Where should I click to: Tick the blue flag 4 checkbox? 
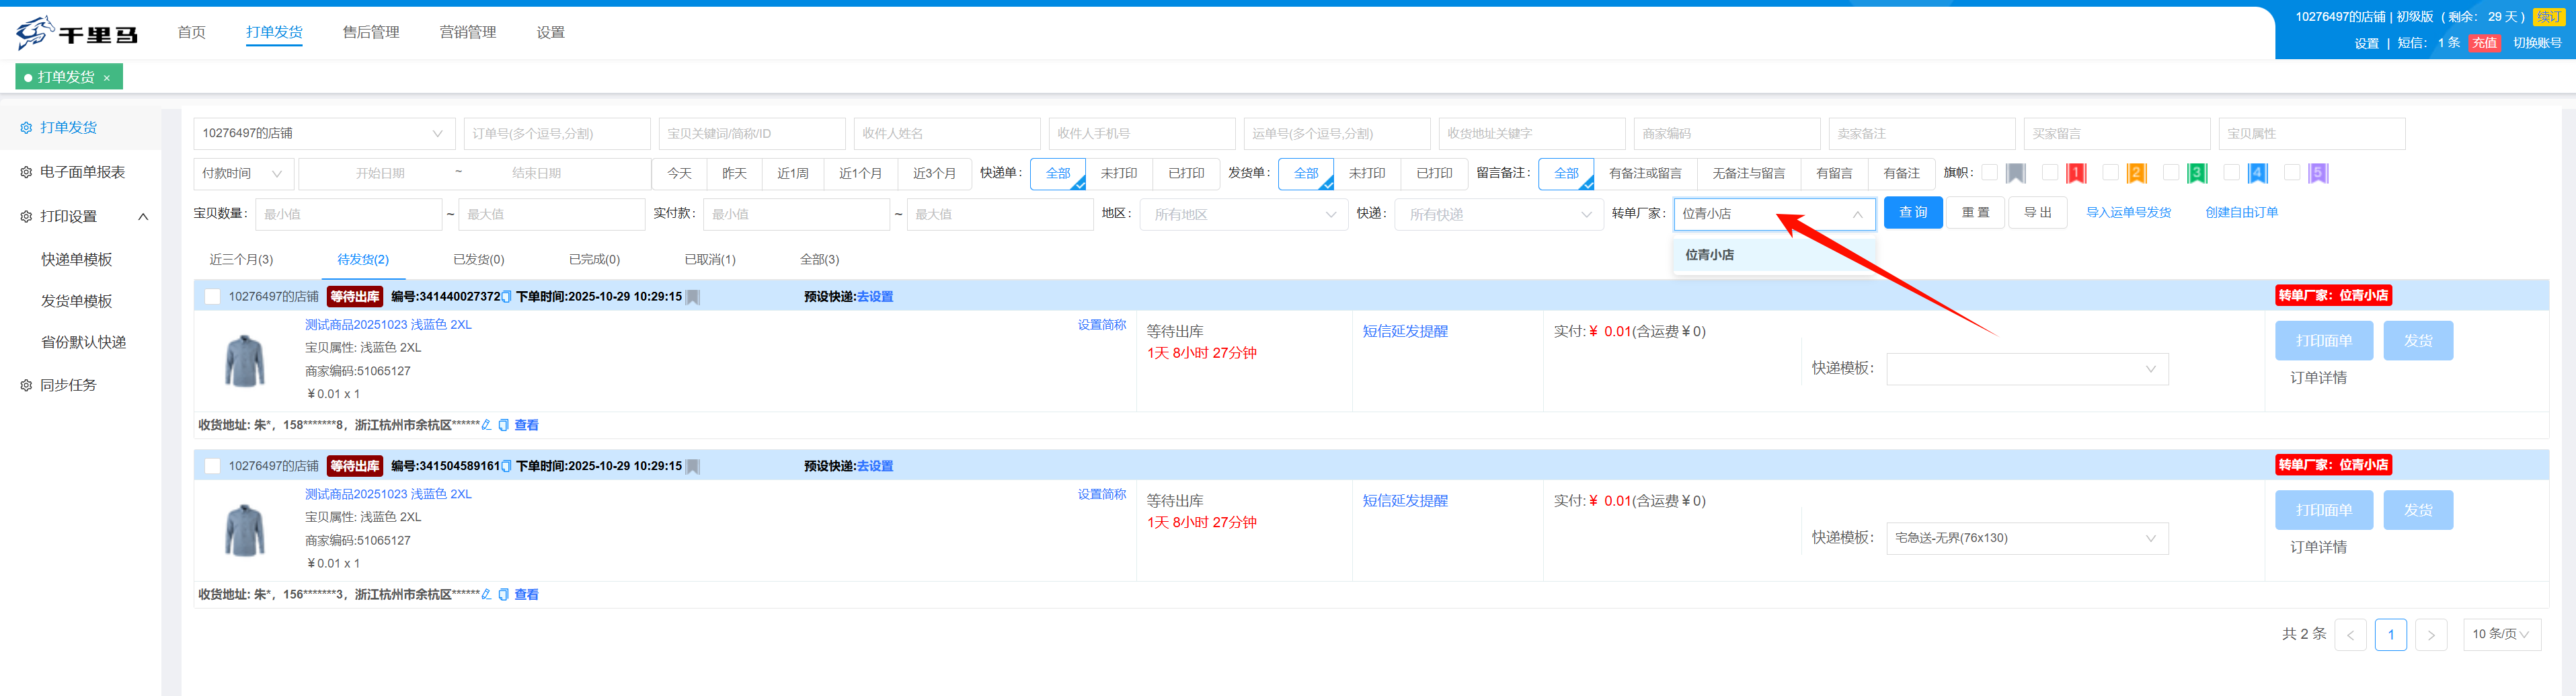[x=2231, y=173]
